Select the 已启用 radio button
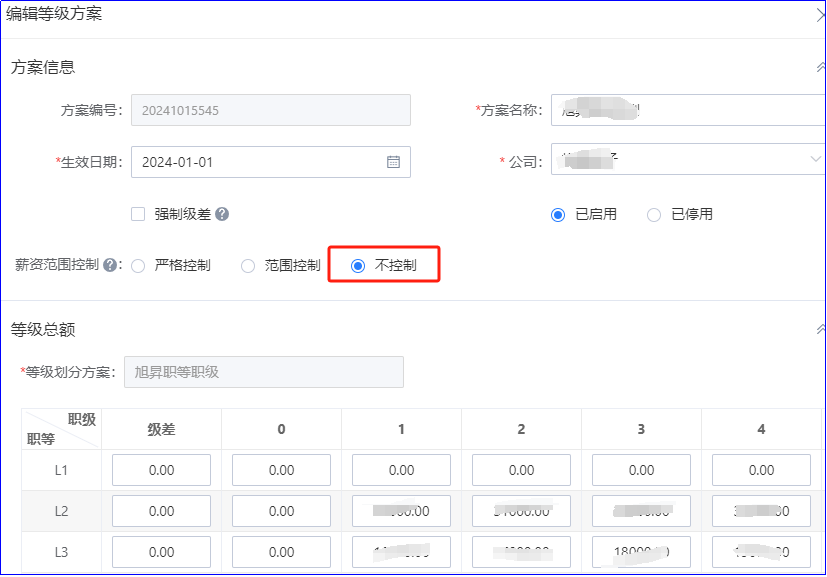This screenshot has width=827, height=577. [x=558, y=214]
